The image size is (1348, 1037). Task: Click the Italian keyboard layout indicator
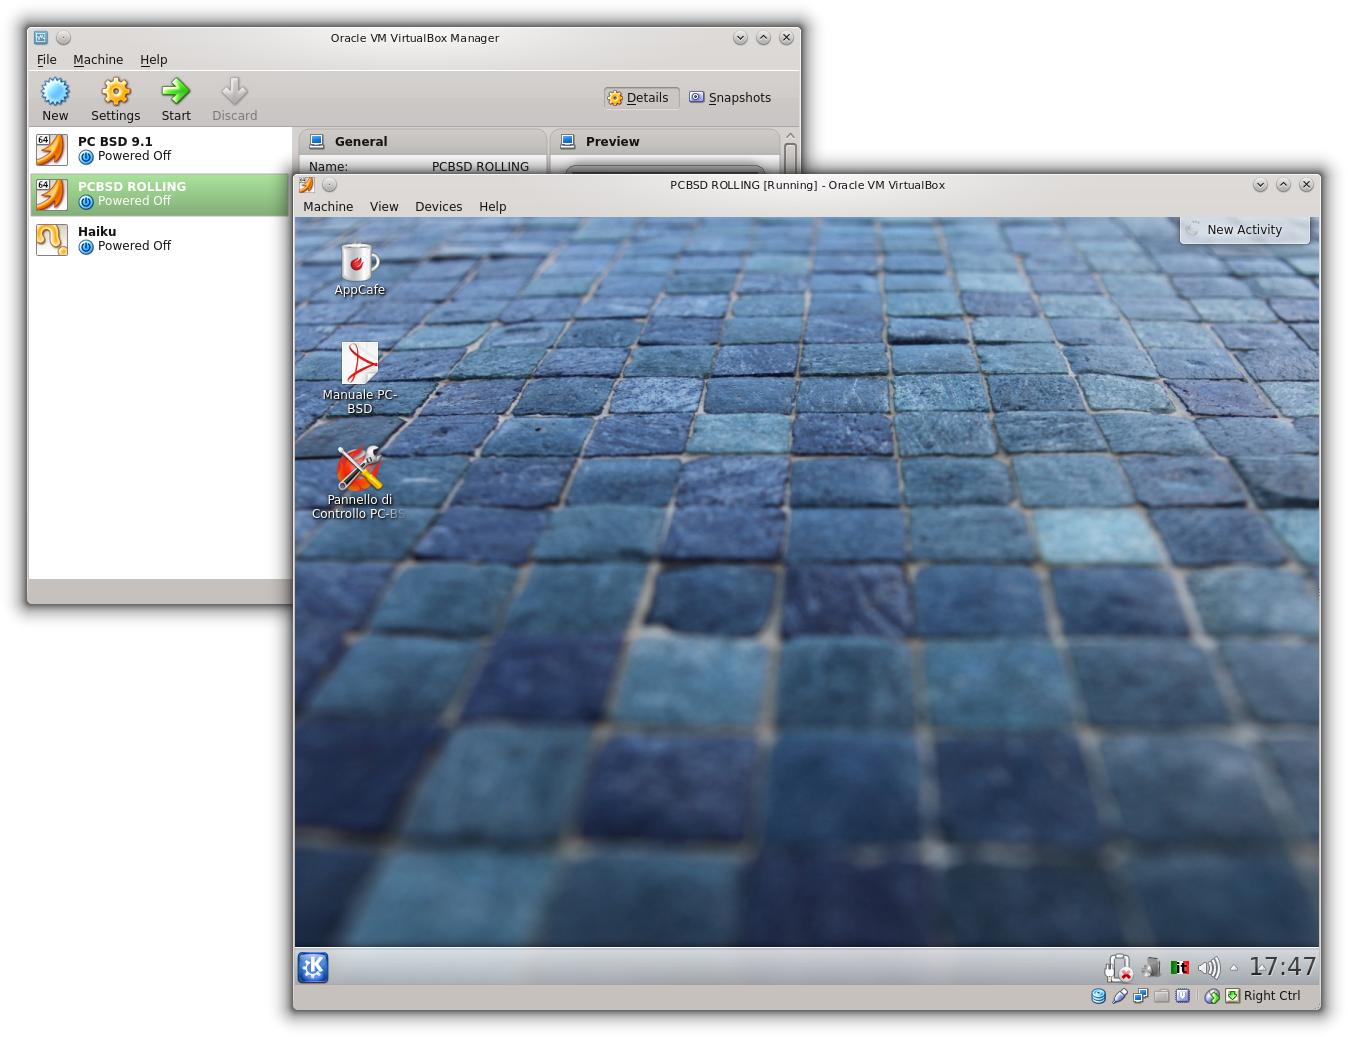point(1180,967)
